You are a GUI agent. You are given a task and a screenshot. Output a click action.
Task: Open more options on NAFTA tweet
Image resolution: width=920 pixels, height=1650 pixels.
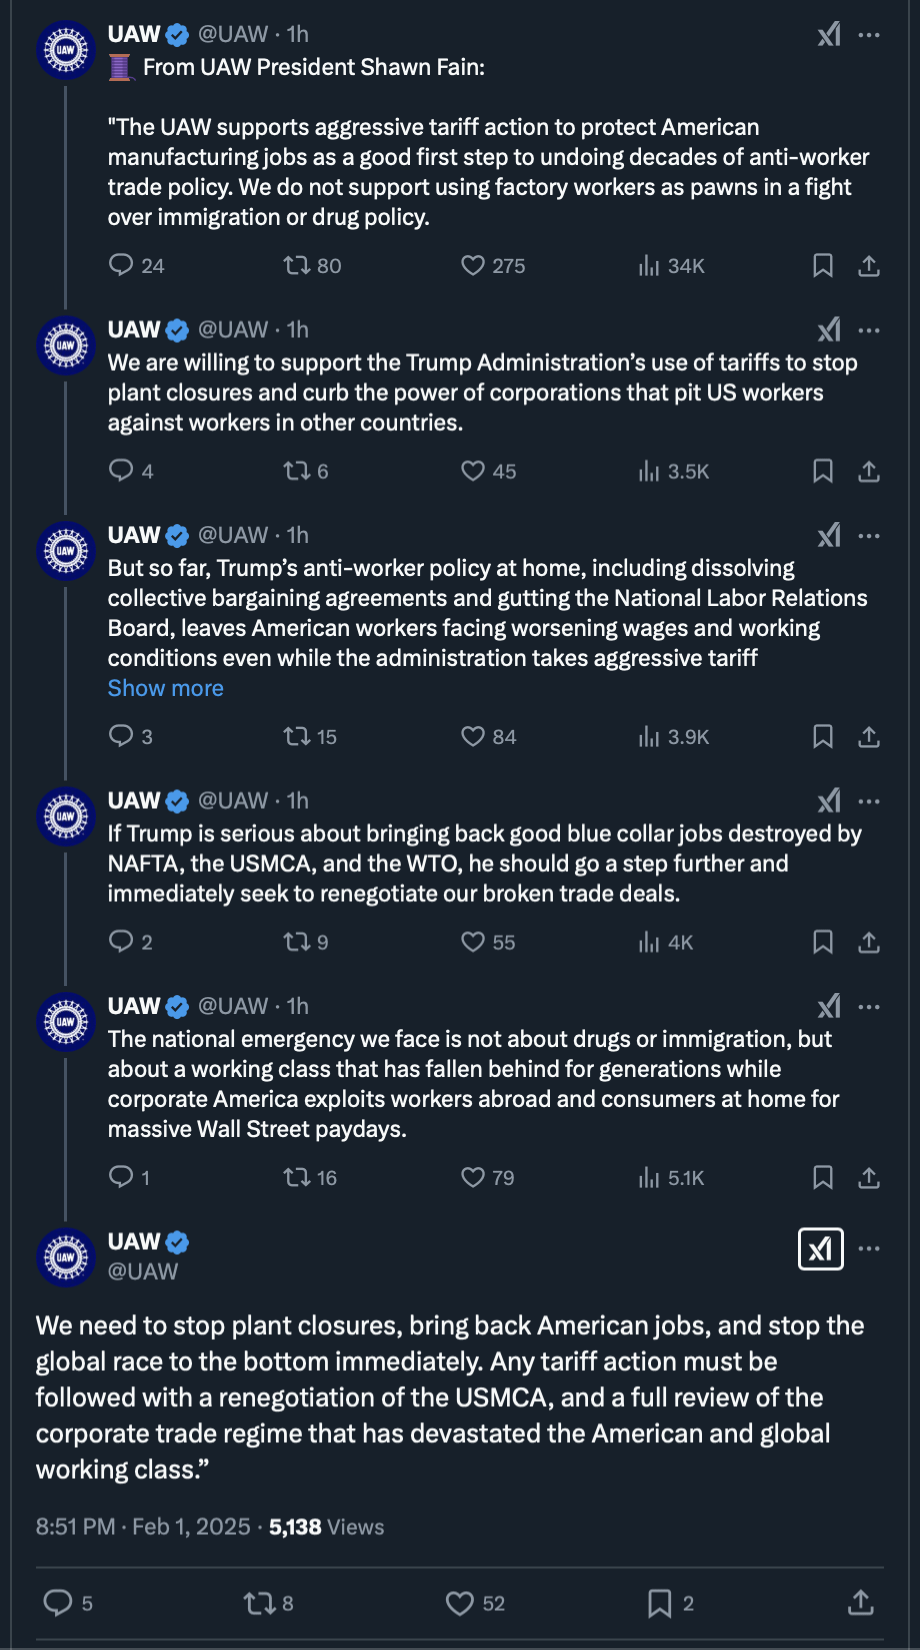point(869,801)
